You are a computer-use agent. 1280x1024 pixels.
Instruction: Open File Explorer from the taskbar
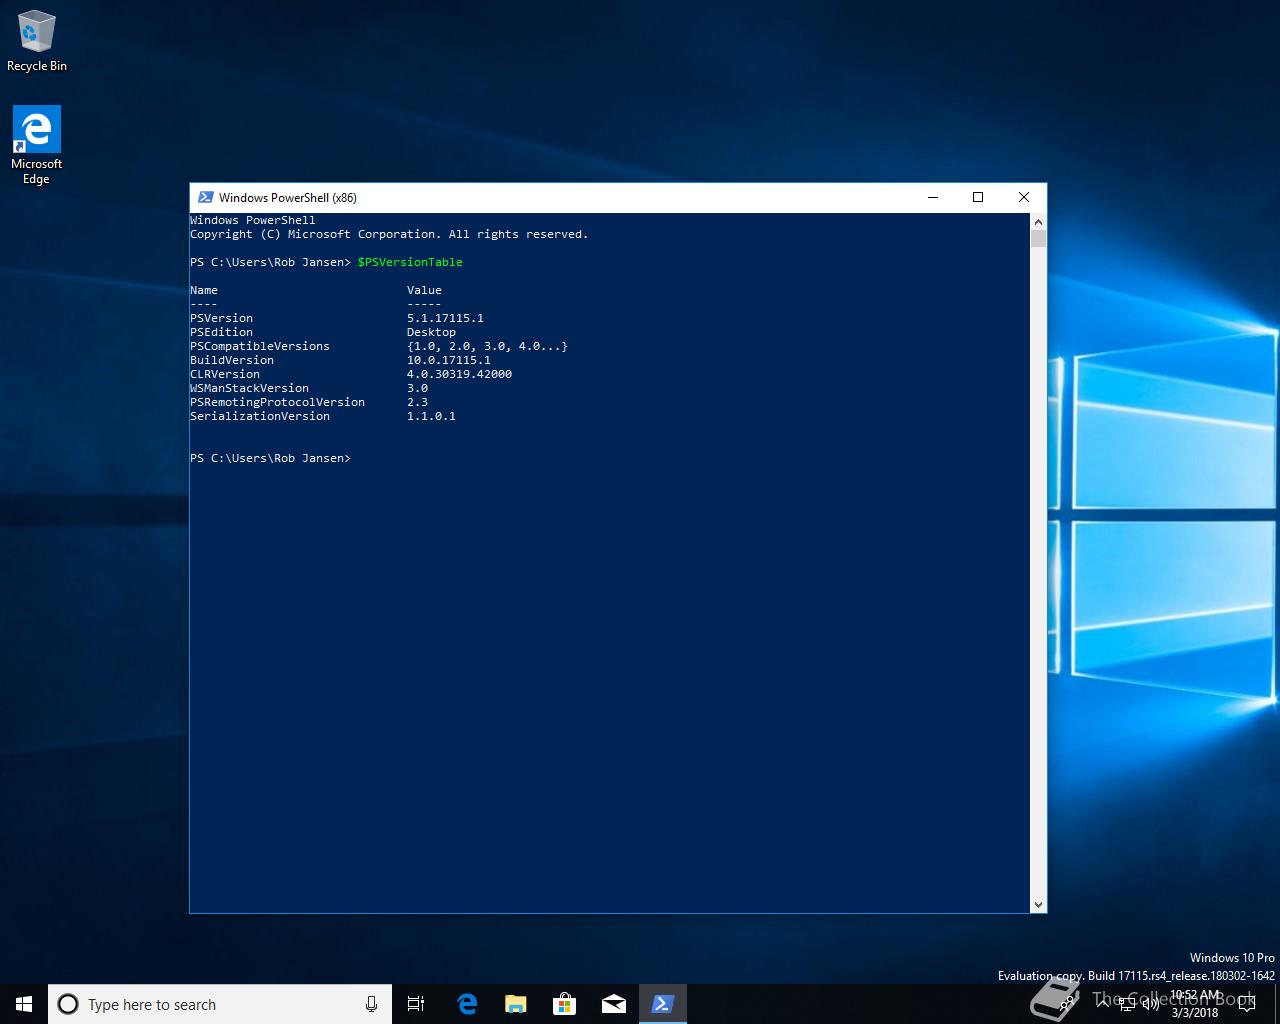pos(515,1004)
